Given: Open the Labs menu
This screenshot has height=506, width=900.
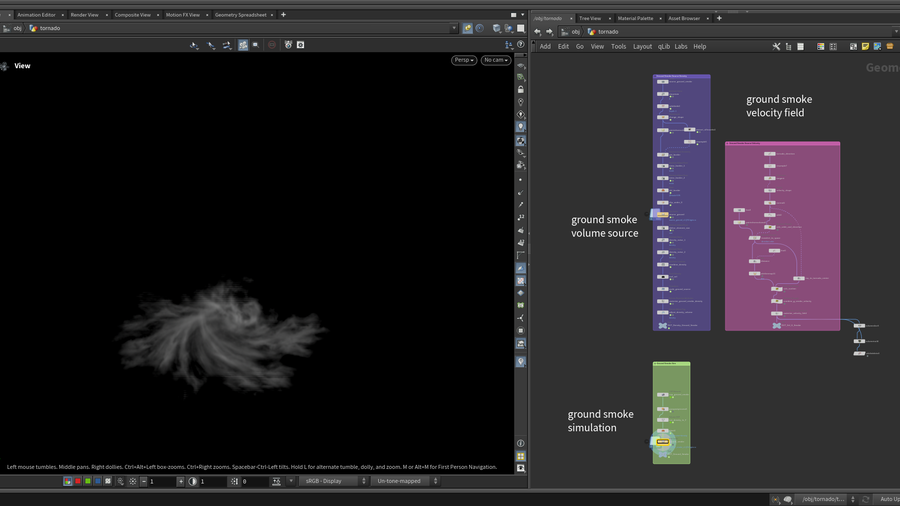Looking at the screenshot, I should pyautogui.click(x=680, y=46).
